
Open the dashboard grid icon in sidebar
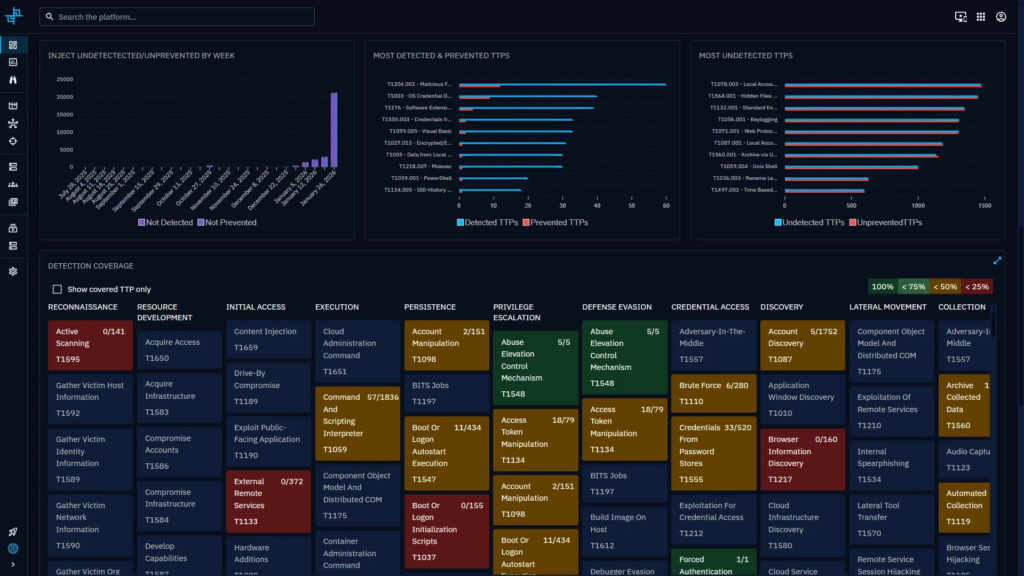click(x=13, y=45)
